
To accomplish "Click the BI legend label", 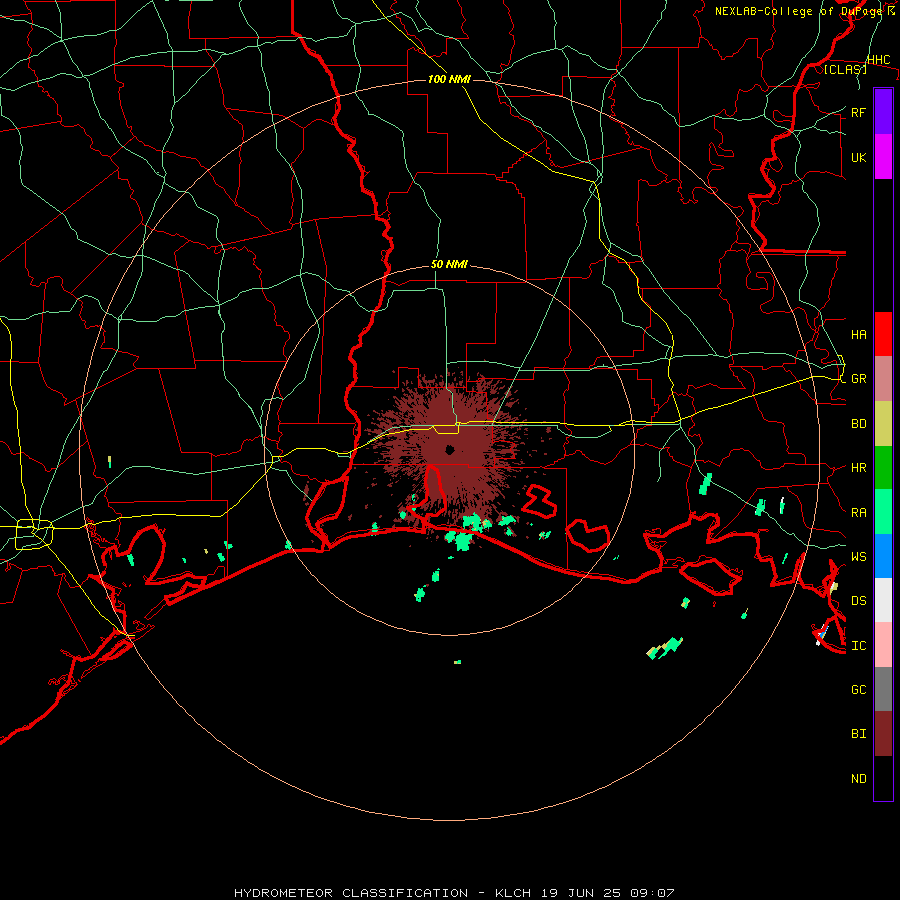I will click(x=858, y=734).
